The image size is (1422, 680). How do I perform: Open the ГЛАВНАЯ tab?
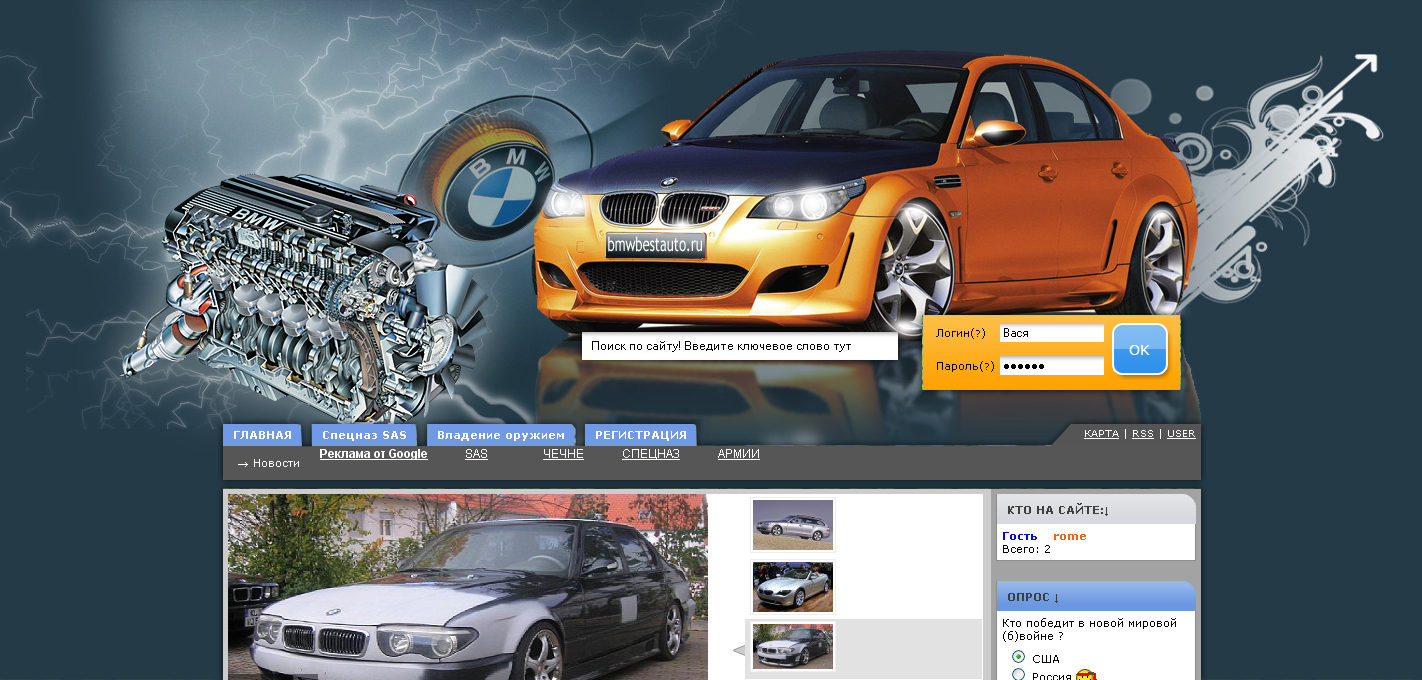click(262, 435)
